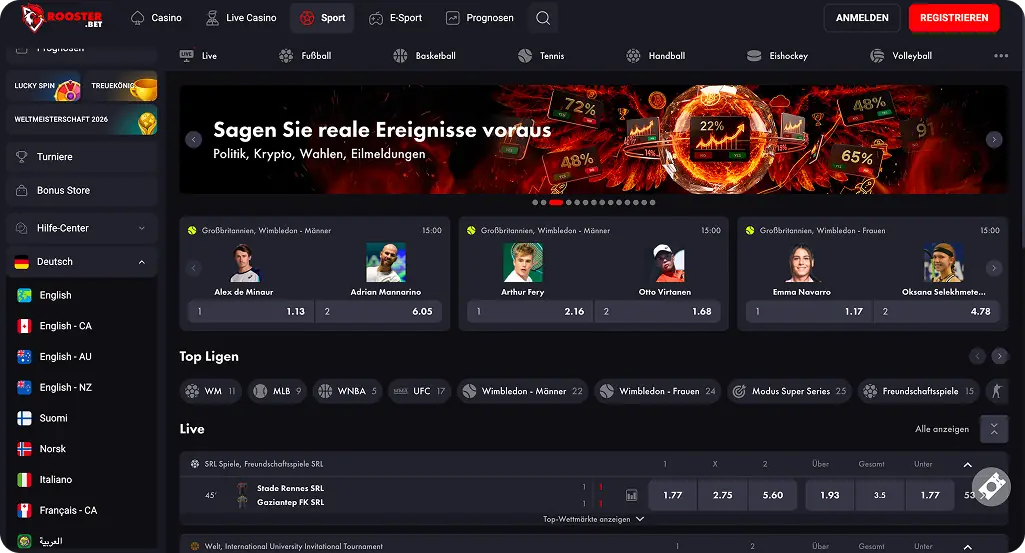Viewport: 1025px width, 553px height.
Task: Bet on Emma Navarro at 1.17
Action: 809,312
